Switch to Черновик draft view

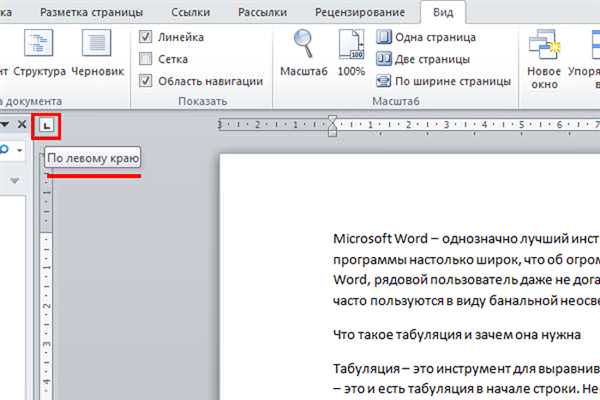point(98,54)
